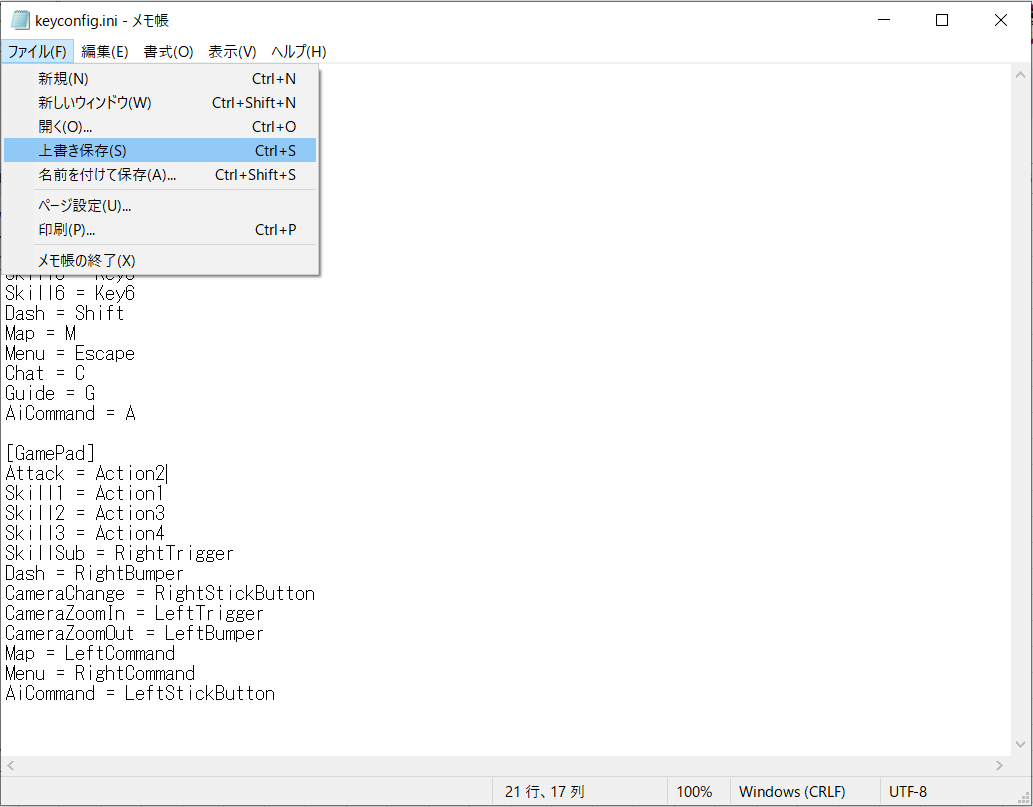Open the 書式(O) menu
The height and width of the screenshot is (807, 1033).
[168, 52]
